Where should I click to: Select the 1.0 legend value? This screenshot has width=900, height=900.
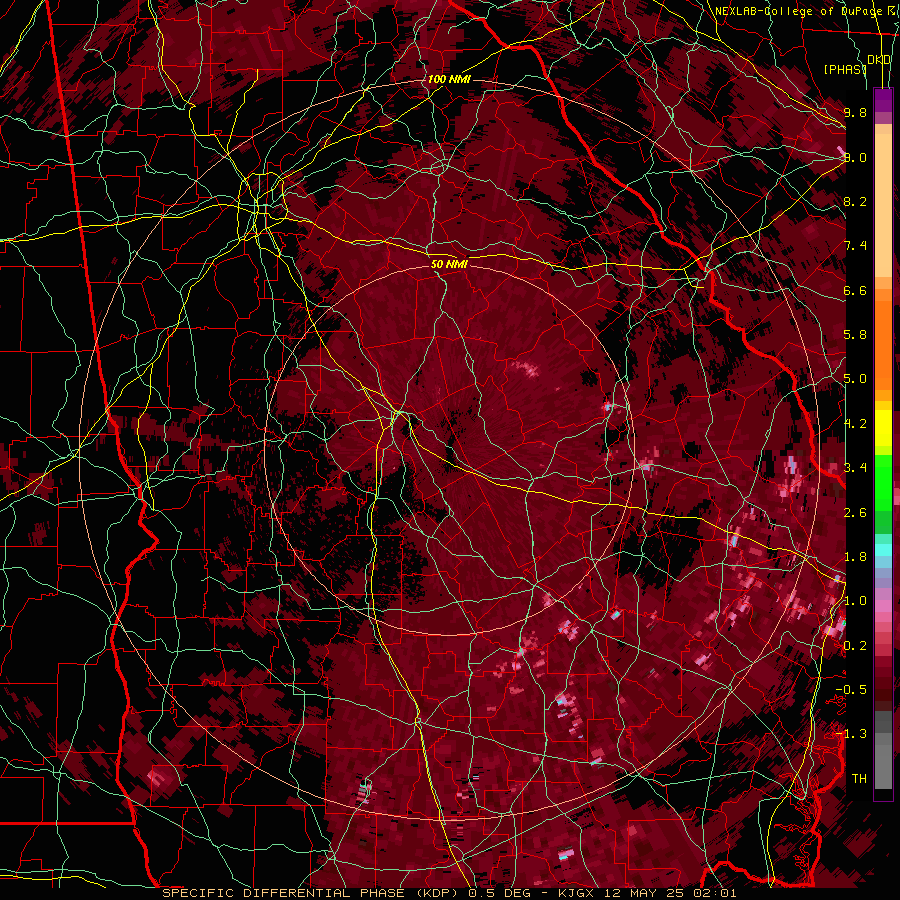click(855, 601)
